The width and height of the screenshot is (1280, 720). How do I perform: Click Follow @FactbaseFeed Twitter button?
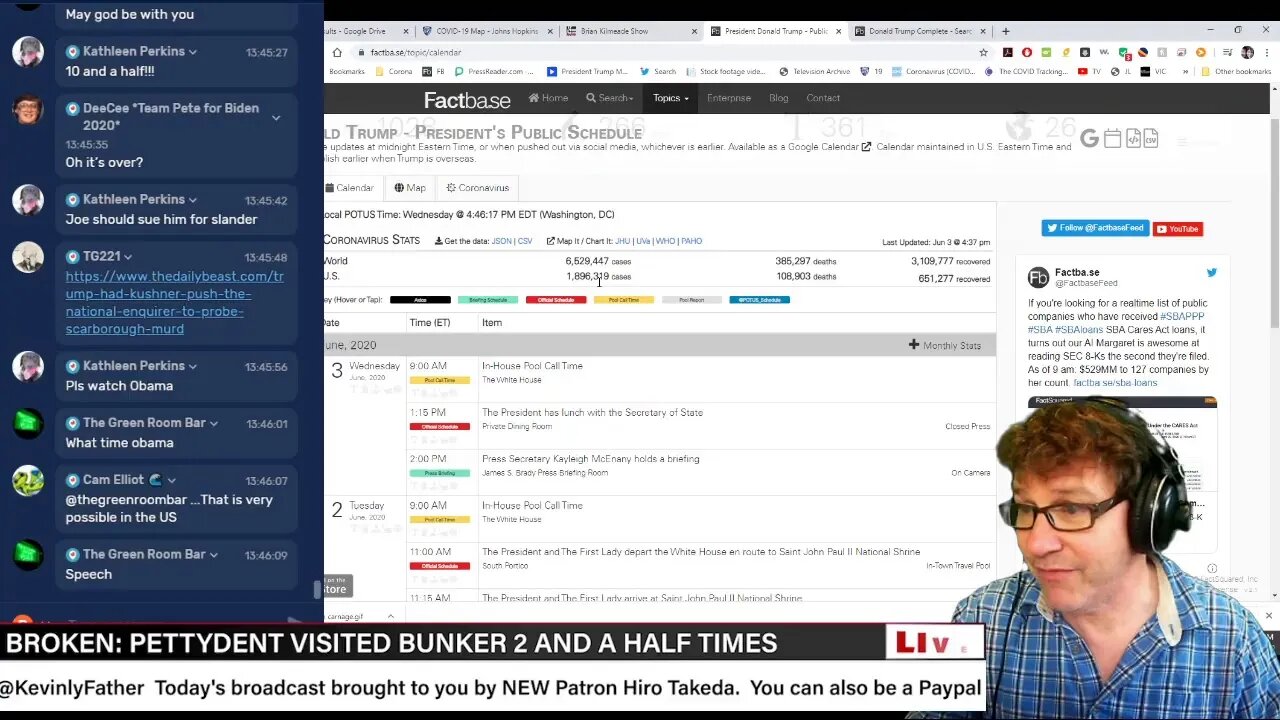(1095, 228)
